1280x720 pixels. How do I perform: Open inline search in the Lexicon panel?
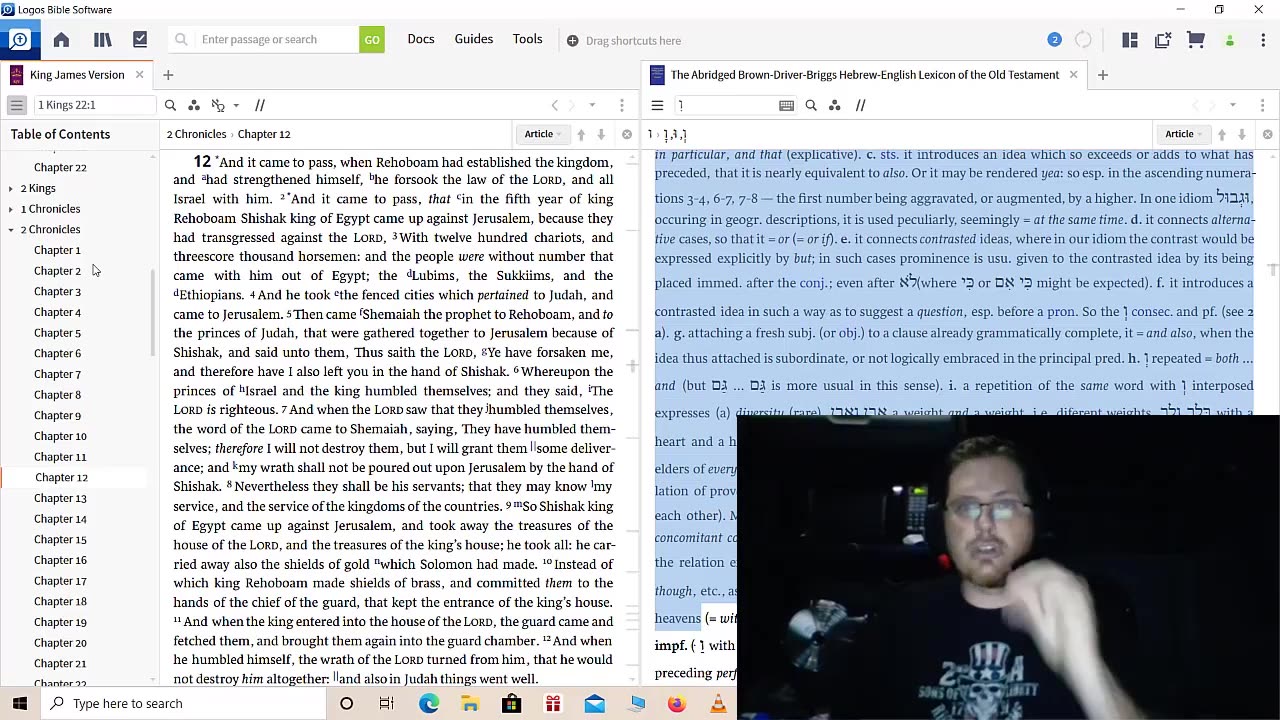[x=811, y=105]
